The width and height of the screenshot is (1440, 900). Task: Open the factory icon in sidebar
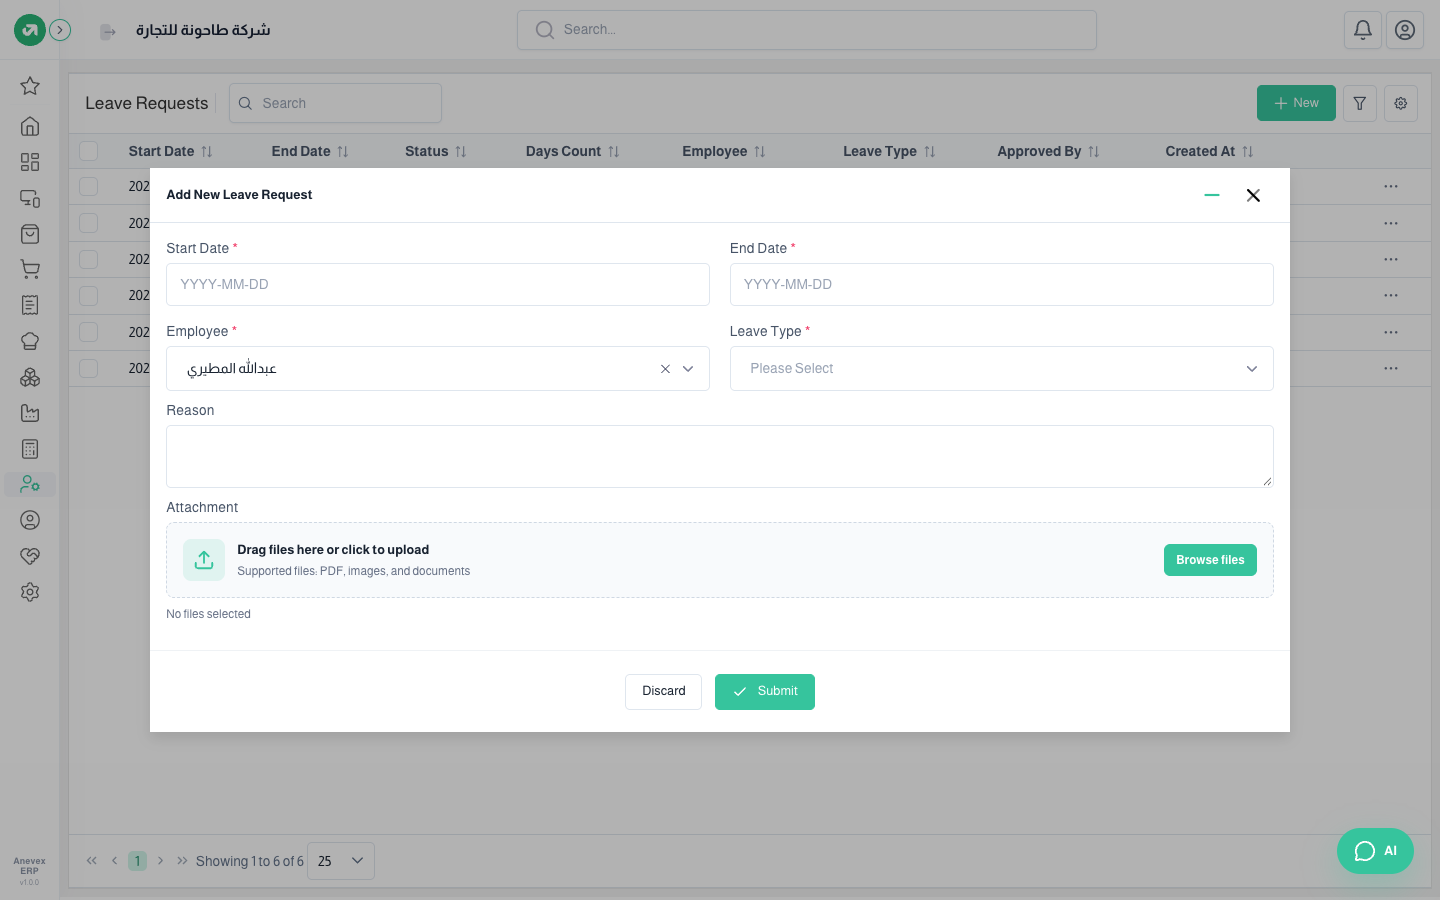coord(30,413)
